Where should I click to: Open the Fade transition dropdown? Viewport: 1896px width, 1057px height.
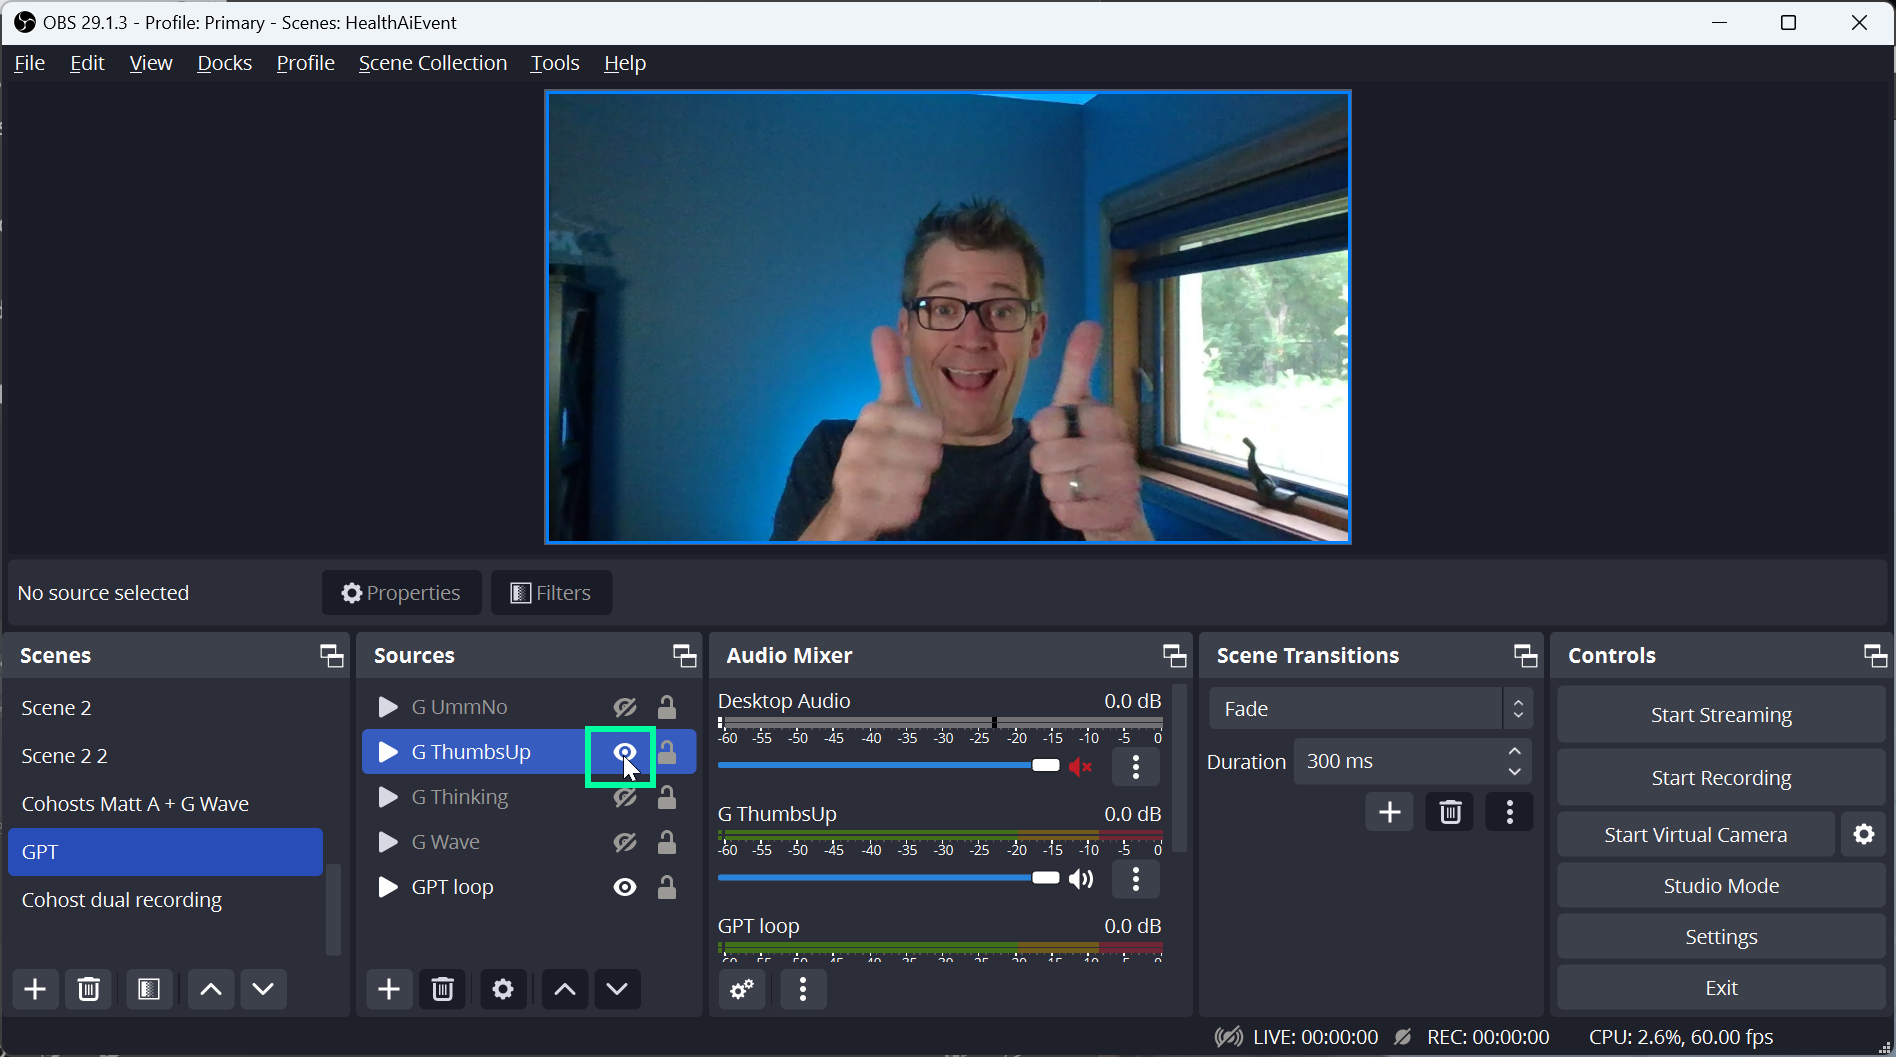(x=1369, y=708)
